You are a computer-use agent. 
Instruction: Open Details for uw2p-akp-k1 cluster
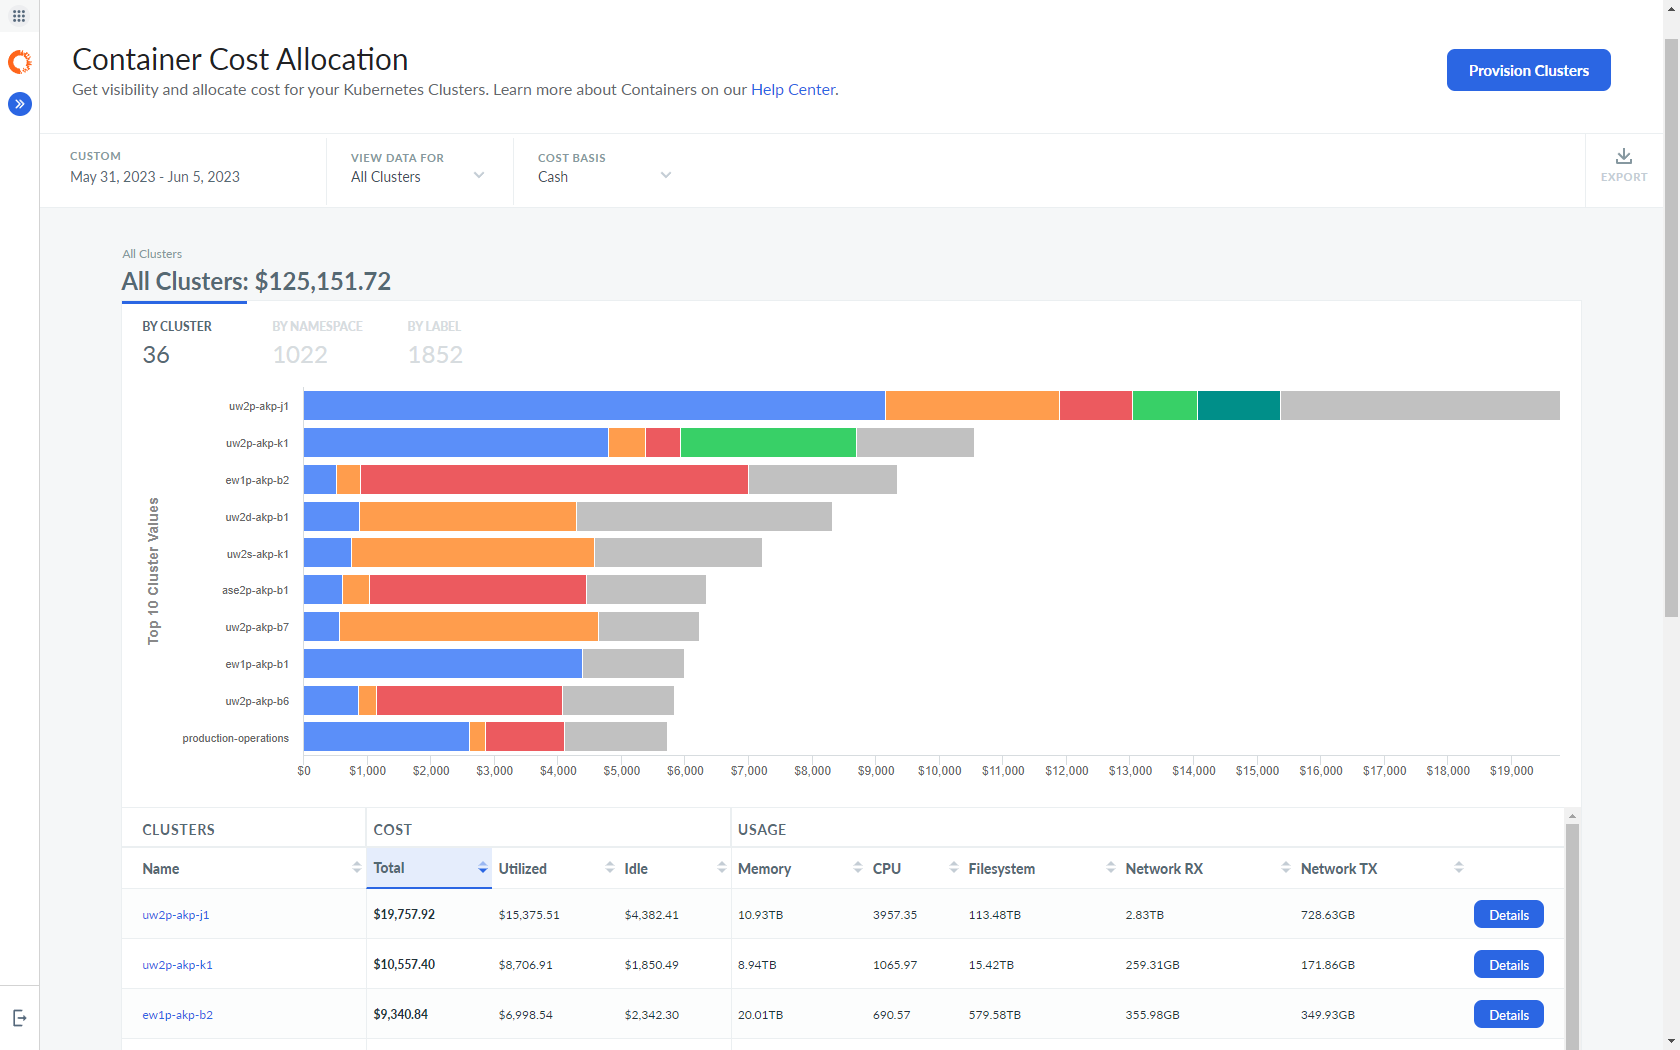pyautogui.click(x=1508, y=965)
